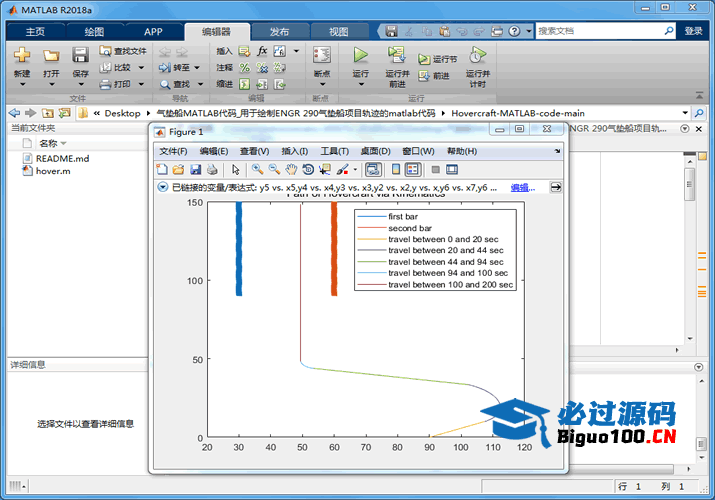Viewport: 715px width, 500px height.
Task: Run the script with the green 运行 arrow
Action: coord(361,55)
